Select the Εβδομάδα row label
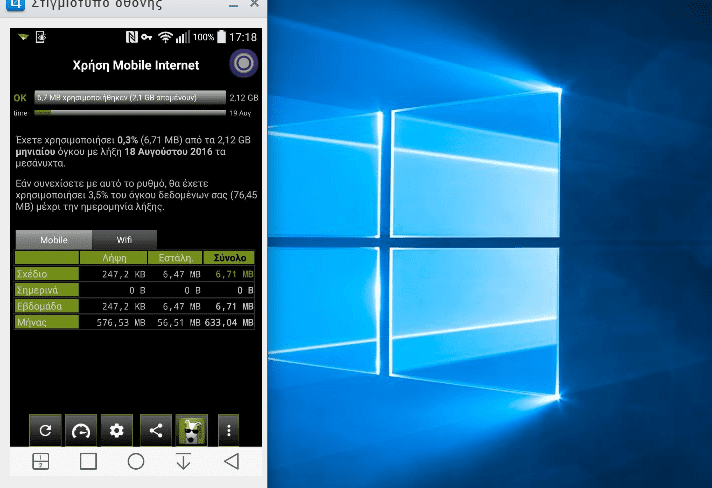 [x=47, y=306]
